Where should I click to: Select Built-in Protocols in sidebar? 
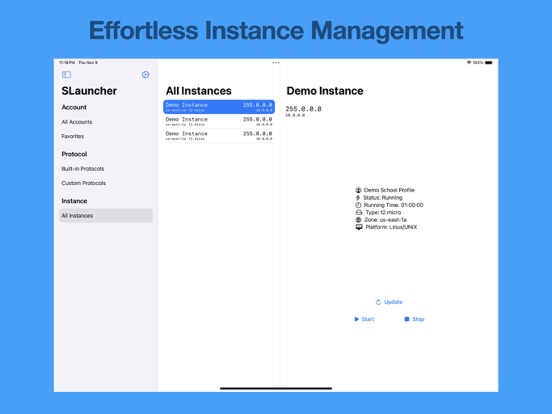click(x=83, y=169)
